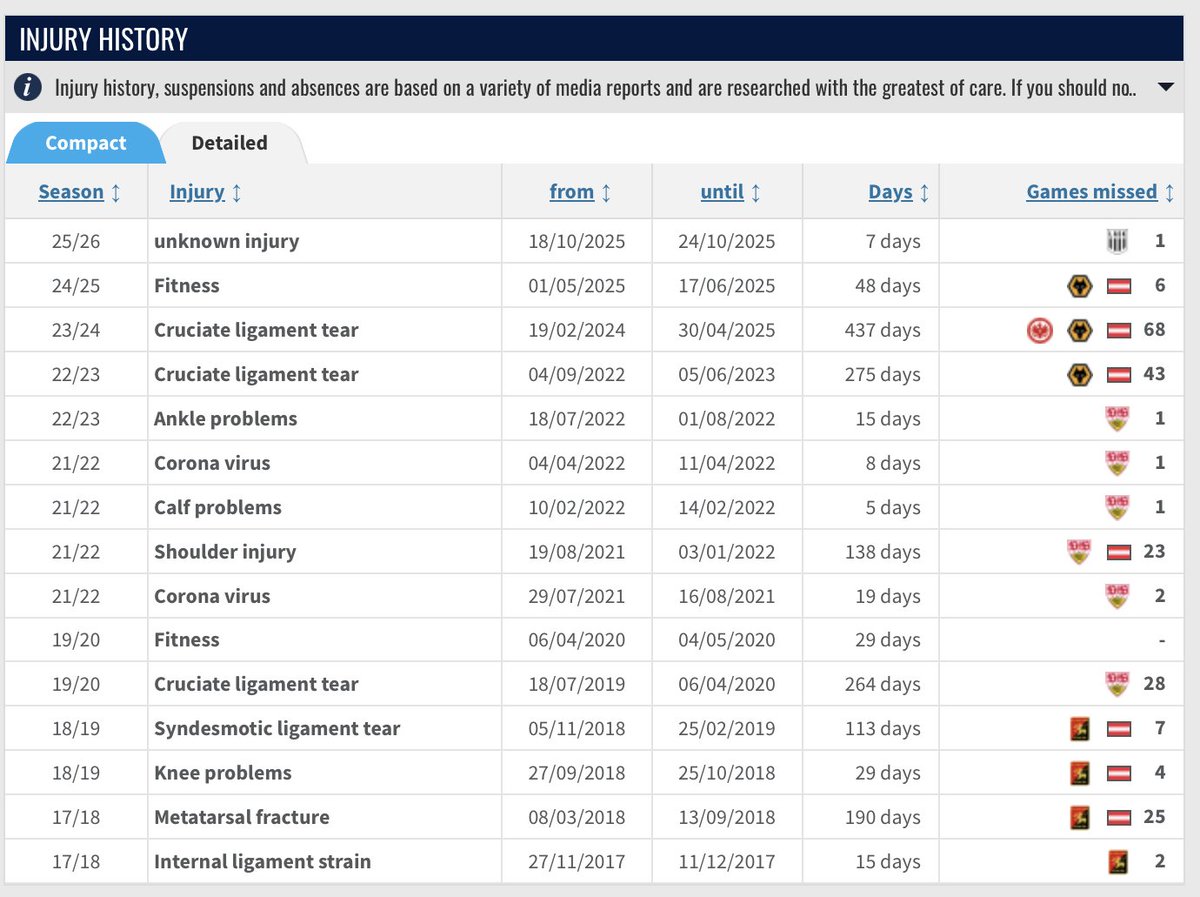Screen dimensions: 1200x897
Task: Select the from date '19/02/2024'
Action: click(577, 330)
